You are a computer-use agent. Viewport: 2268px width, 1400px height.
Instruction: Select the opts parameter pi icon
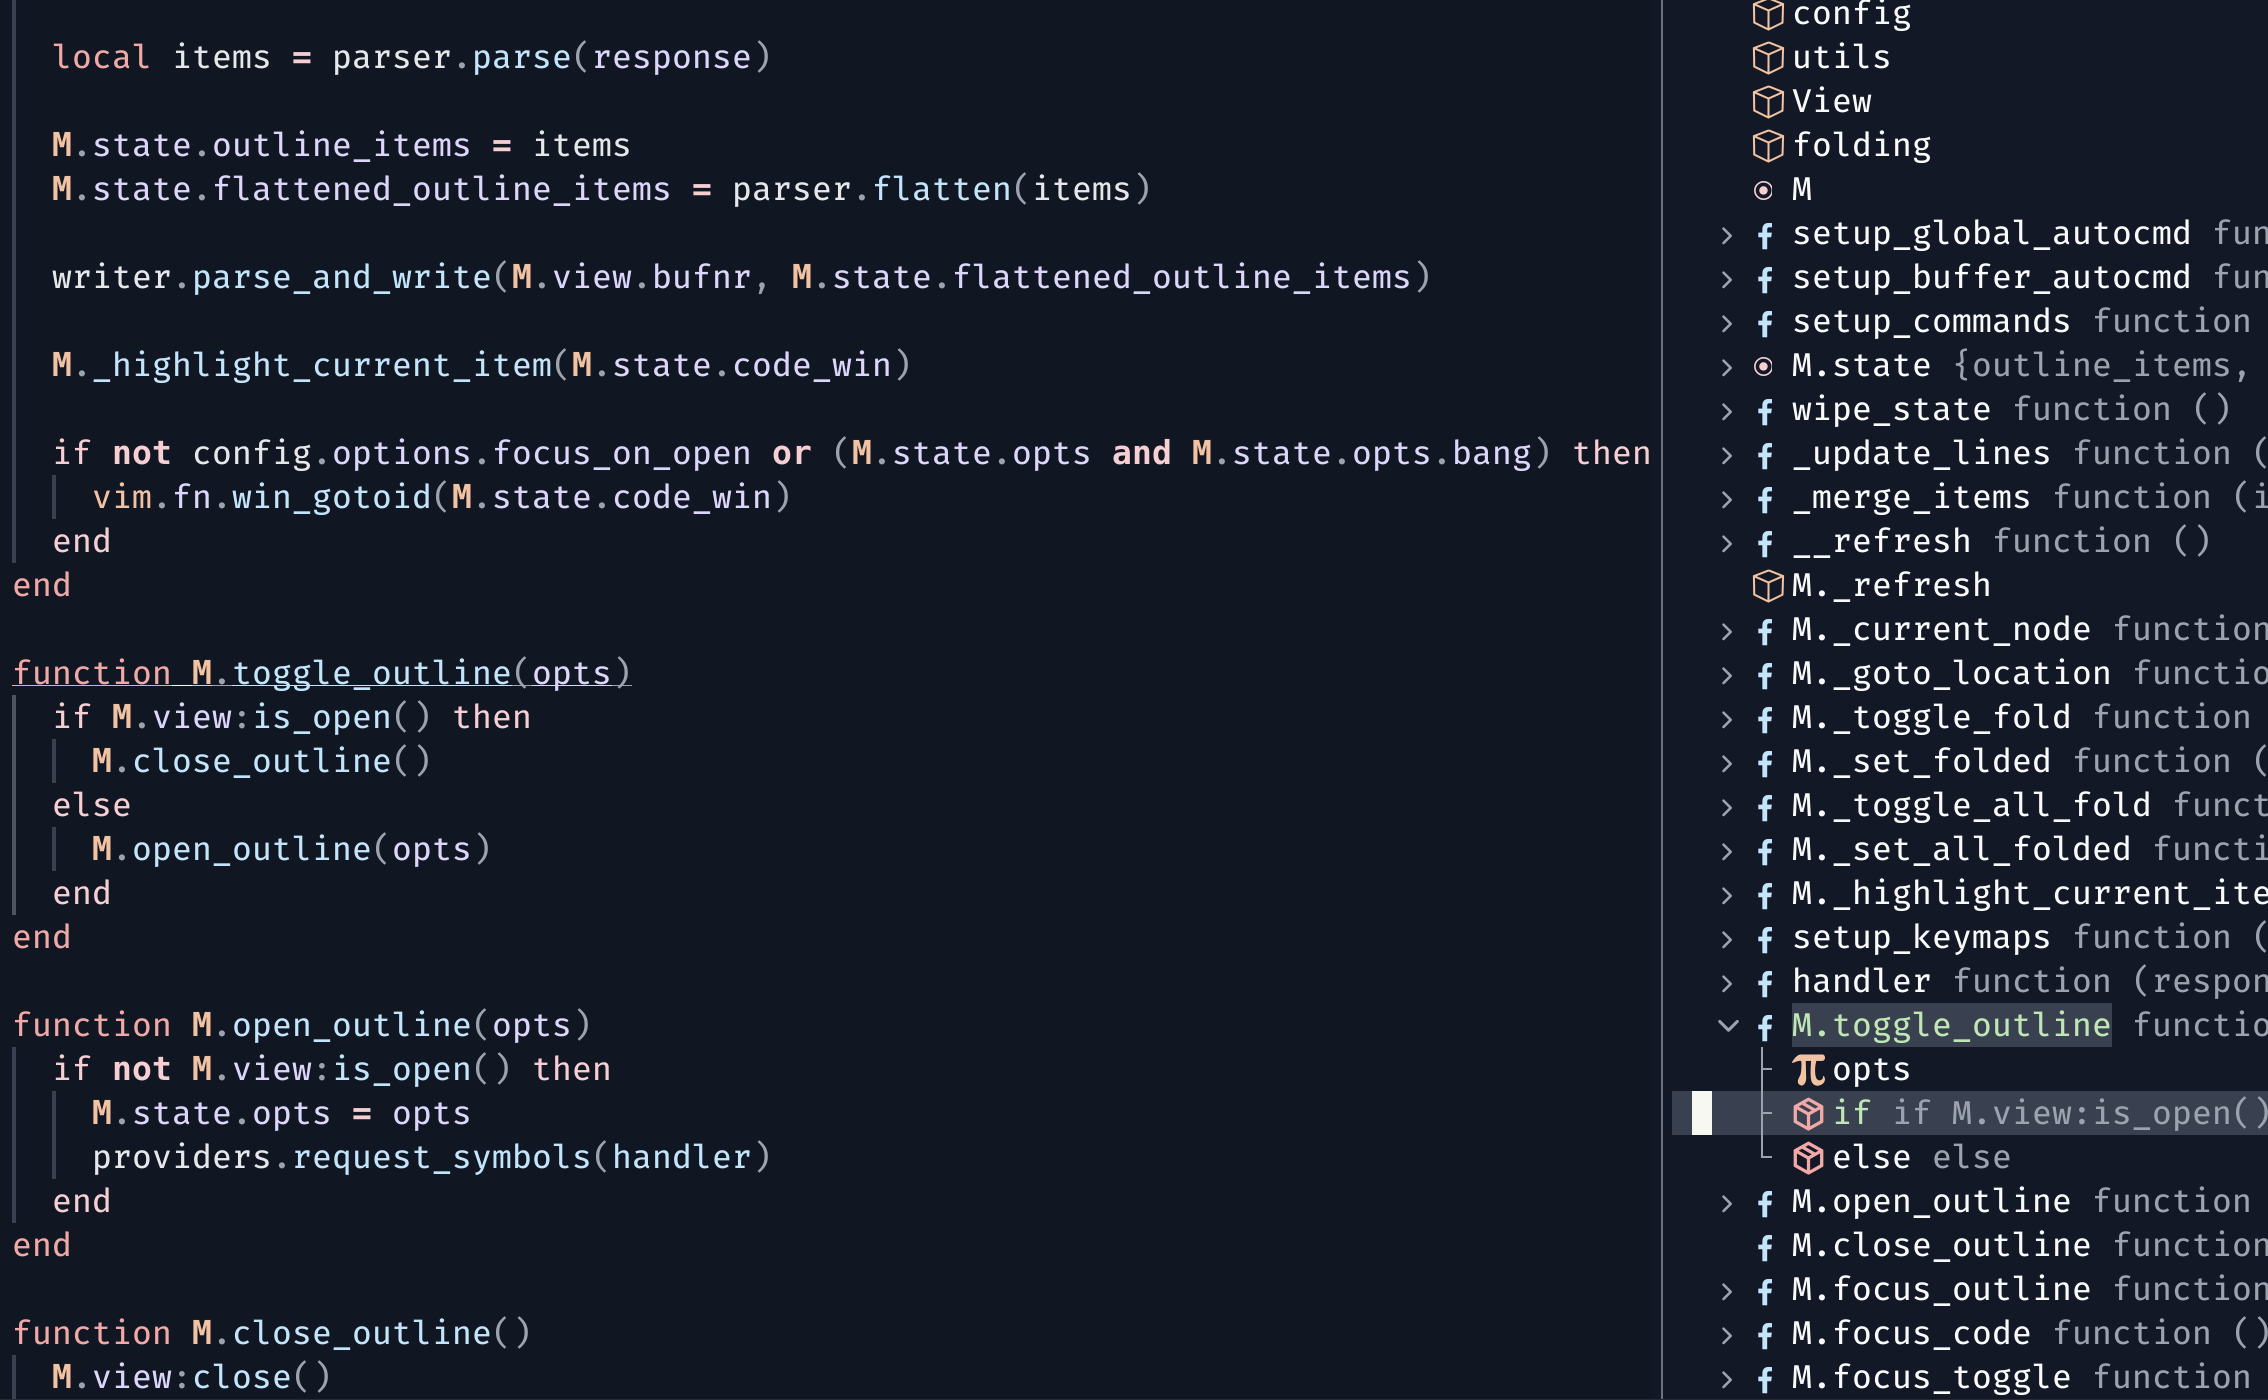coord(1808,1069)
